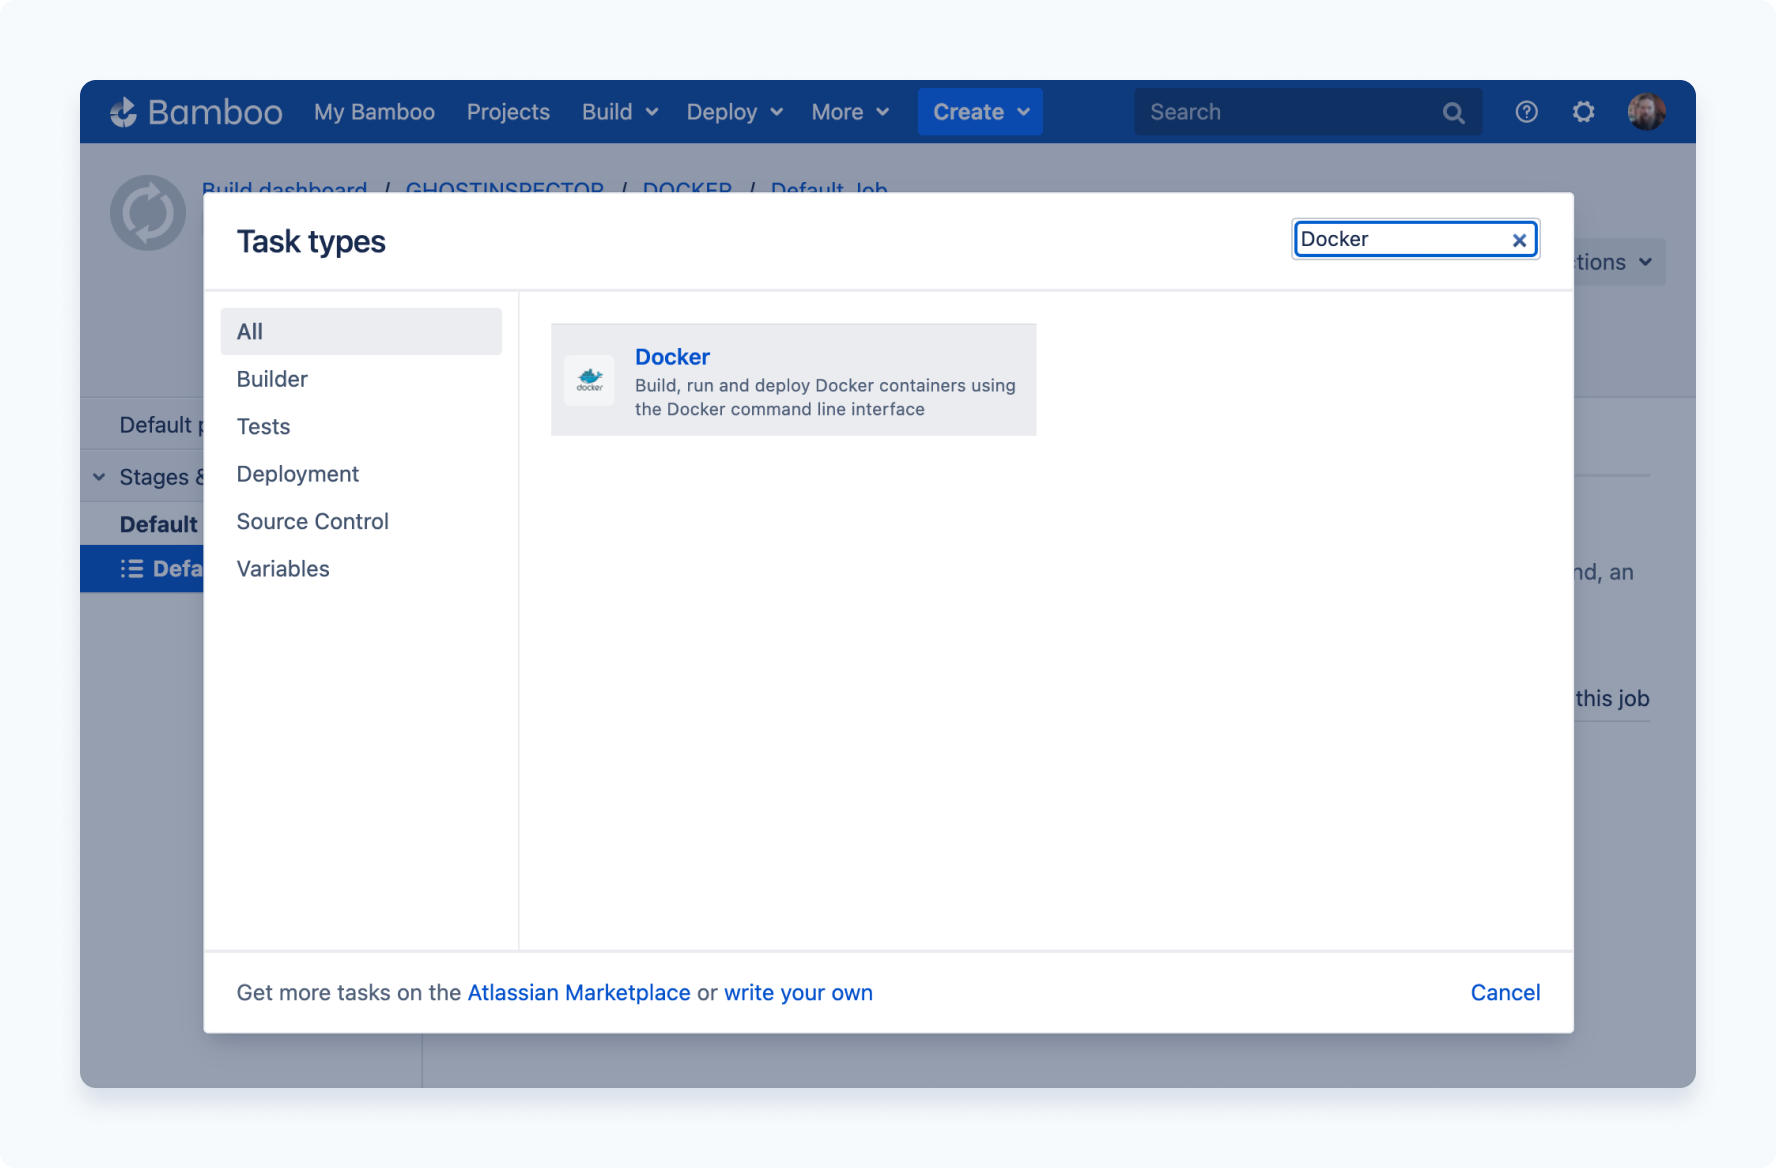Viewport: 1776px width, 1168px height.
Task: Click the search magnifier icon in navbar
Action: coord(1453,111)
